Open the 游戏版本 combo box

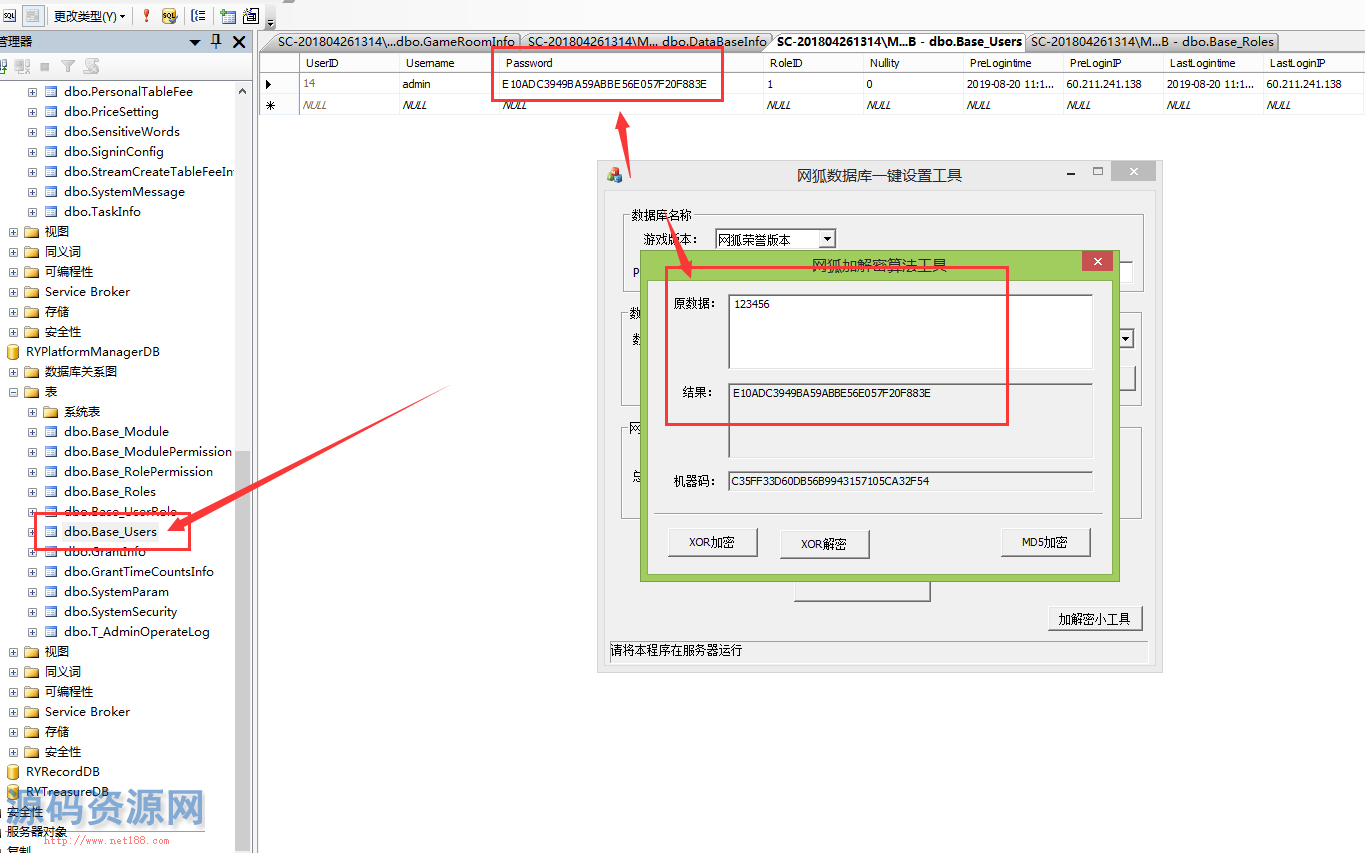(x=826, y=239)
